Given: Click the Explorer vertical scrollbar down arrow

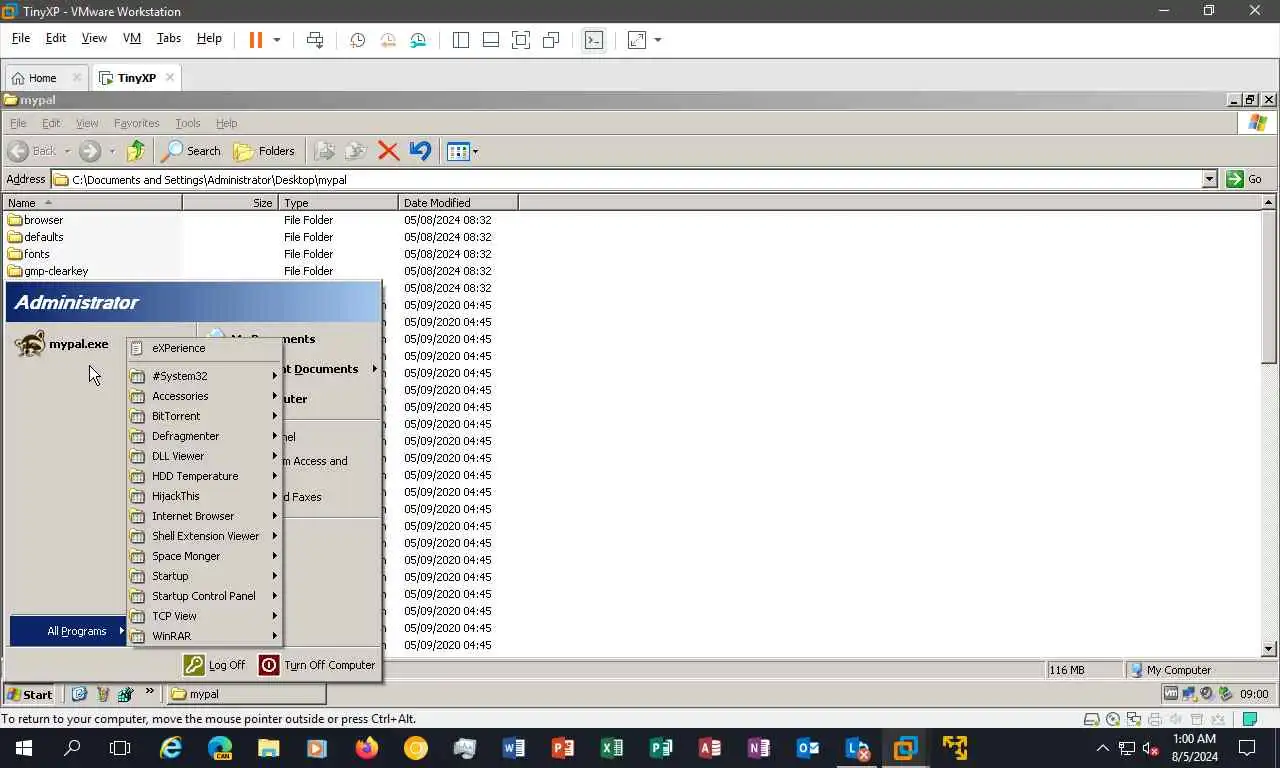Looking at the screenshot, I should [1269, 649].
